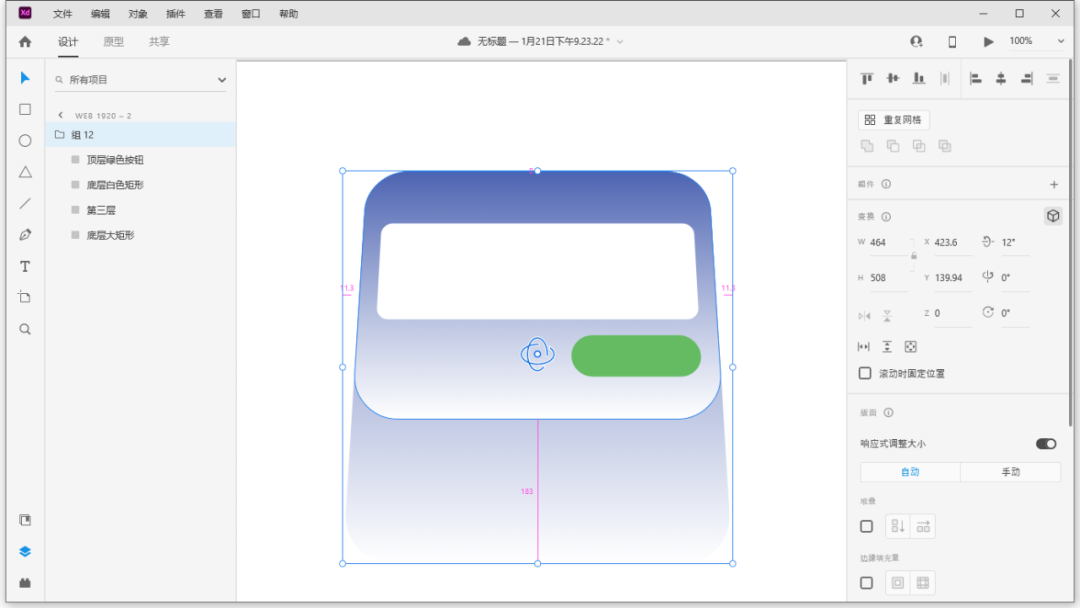Select 手动 responsive resize mode
Screen dimensions: 1080x608
(1010, 472)
